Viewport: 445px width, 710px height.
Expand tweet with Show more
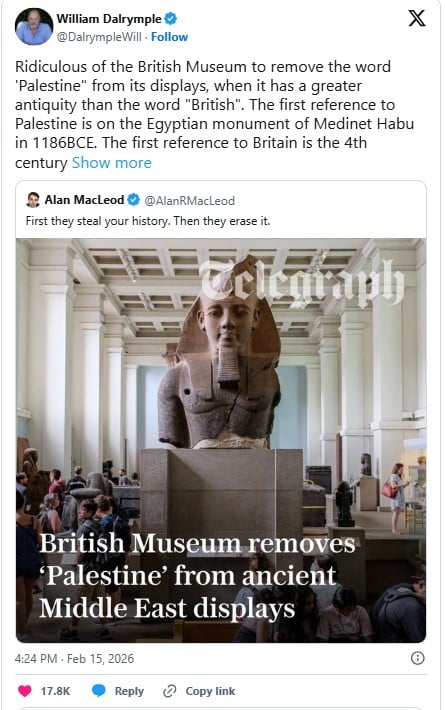click(x=112, y=163)
